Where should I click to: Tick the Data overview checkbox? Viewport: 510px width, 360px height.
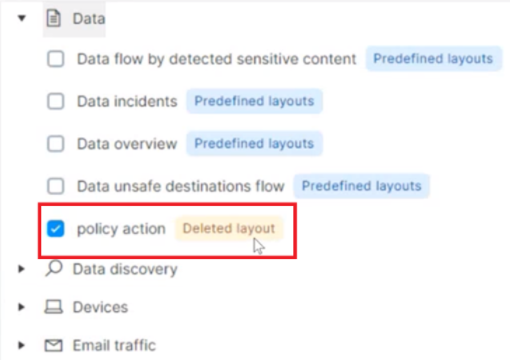tap(56, 144)
